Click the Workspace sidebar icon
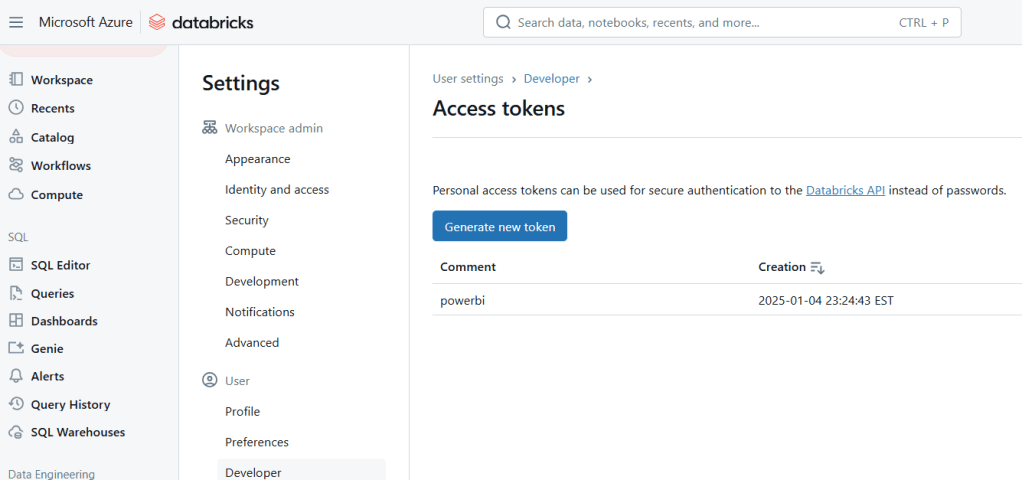The width and height of the screenshot is (1022, 480). 16,80
